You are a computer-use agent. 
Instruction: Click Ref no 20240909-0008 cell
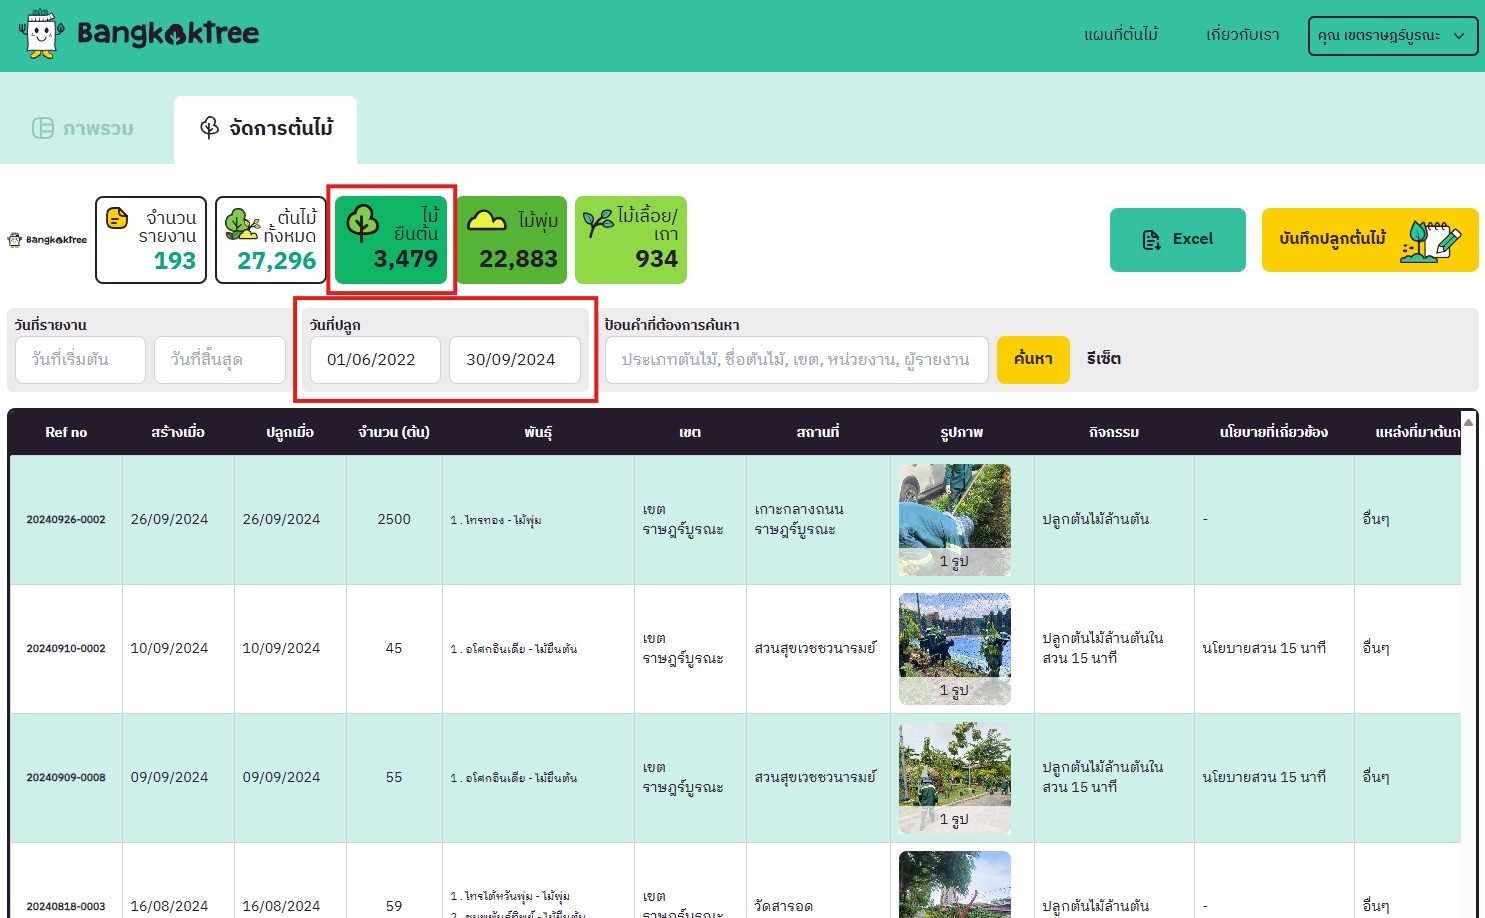tap(66, 778)
